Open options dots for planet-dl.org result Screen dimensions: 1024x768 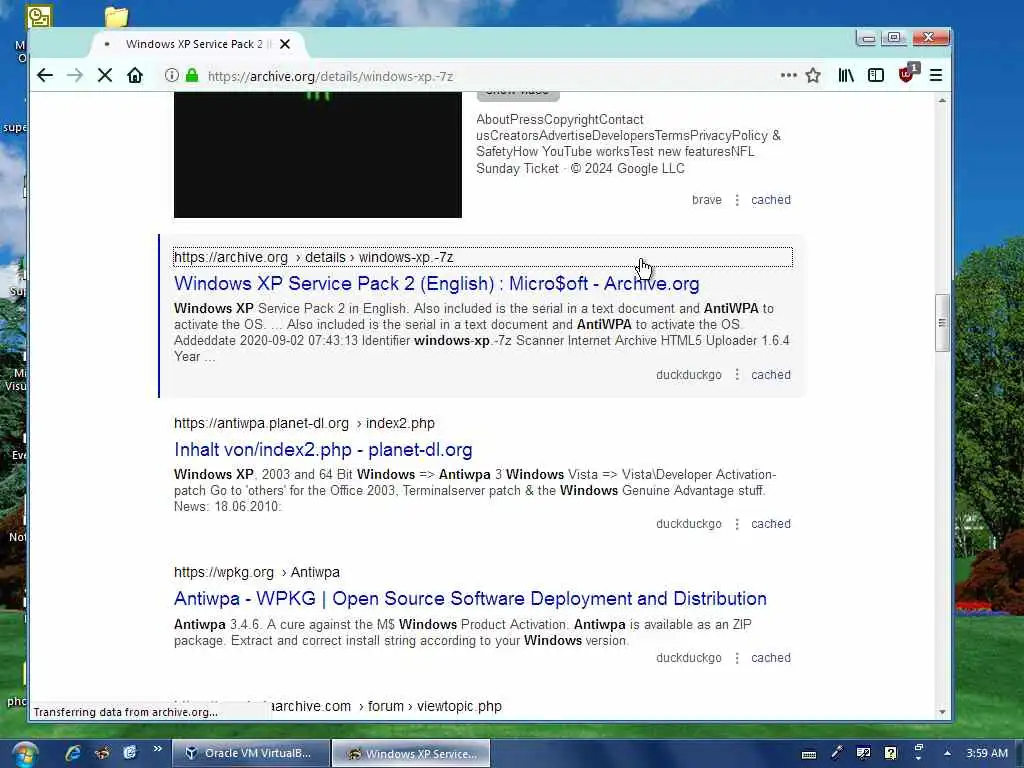(x=737, y=524)
